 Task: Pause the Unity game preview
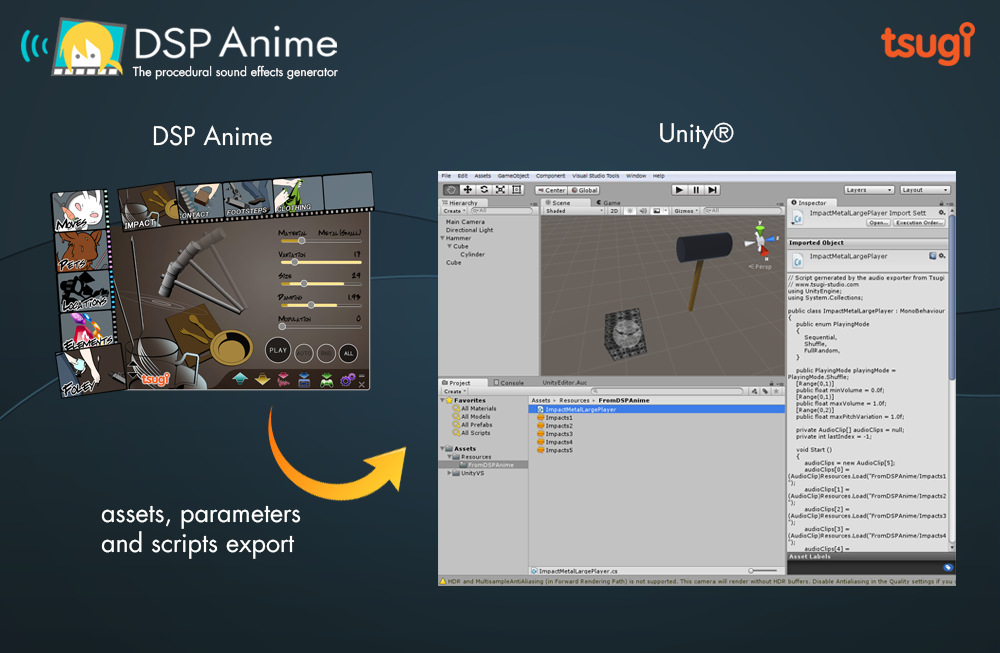696,190
